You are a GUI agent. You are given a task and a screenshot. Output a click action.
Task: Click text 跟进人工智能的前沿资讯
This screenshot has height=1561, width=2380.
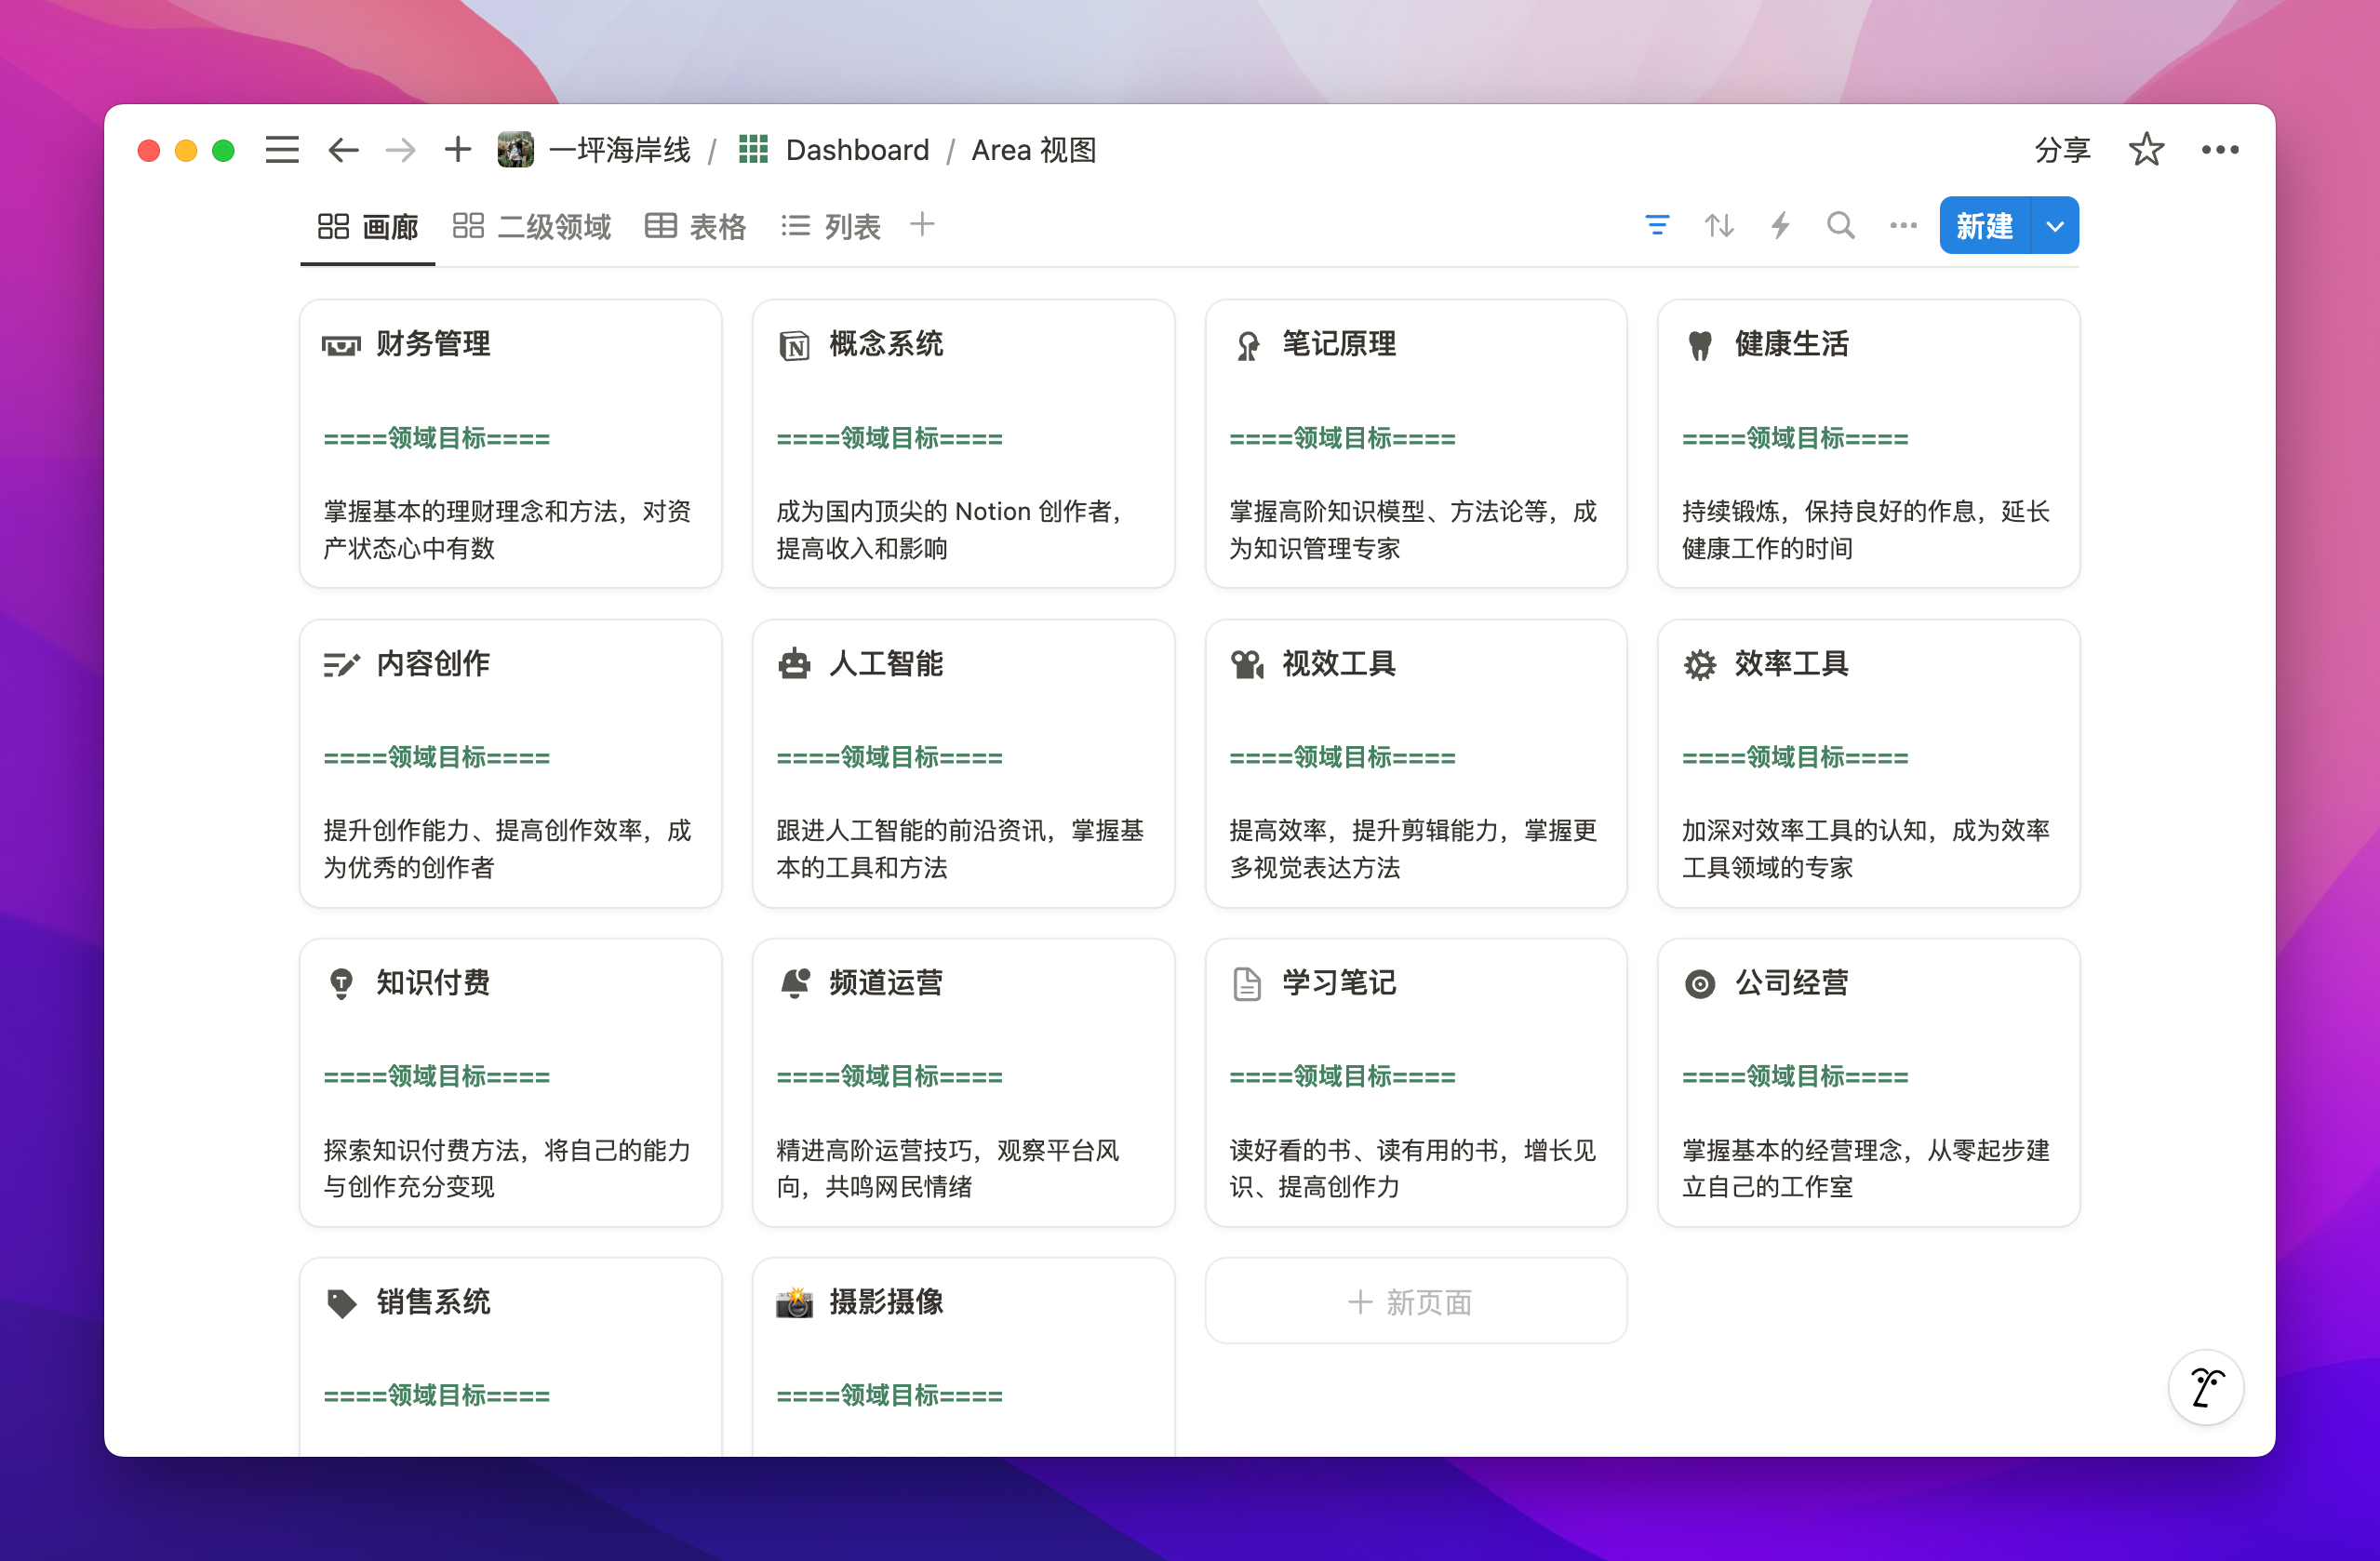911,831
